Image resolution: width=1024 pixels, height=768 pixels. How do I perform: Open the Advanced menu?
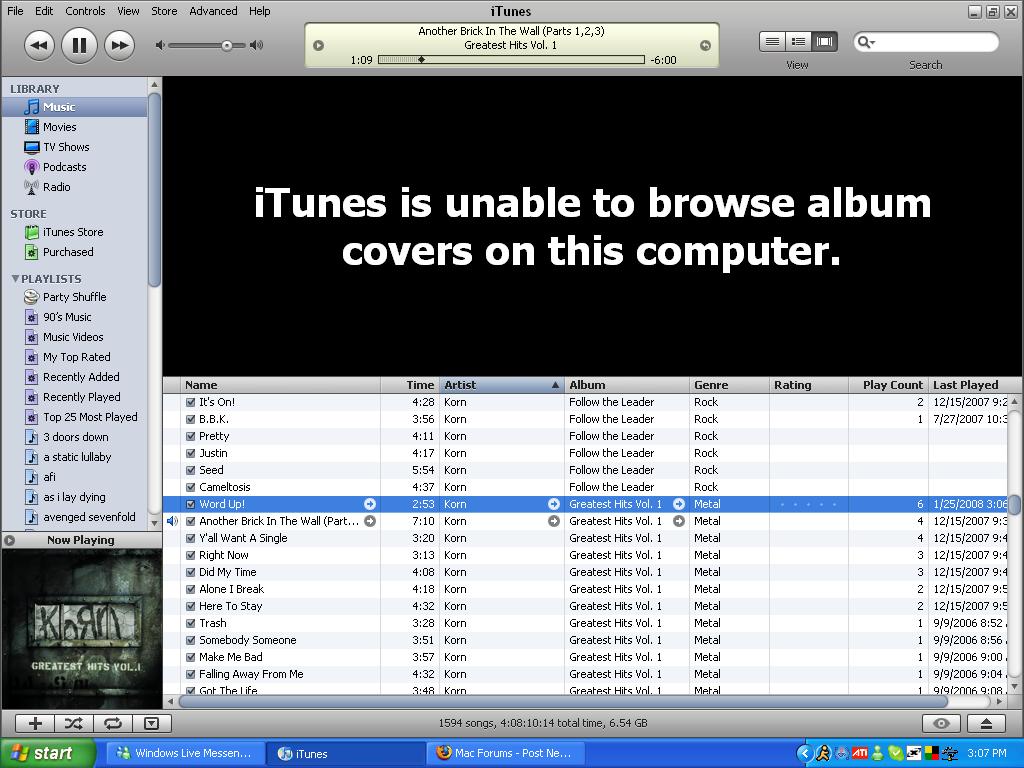point(213,11)
